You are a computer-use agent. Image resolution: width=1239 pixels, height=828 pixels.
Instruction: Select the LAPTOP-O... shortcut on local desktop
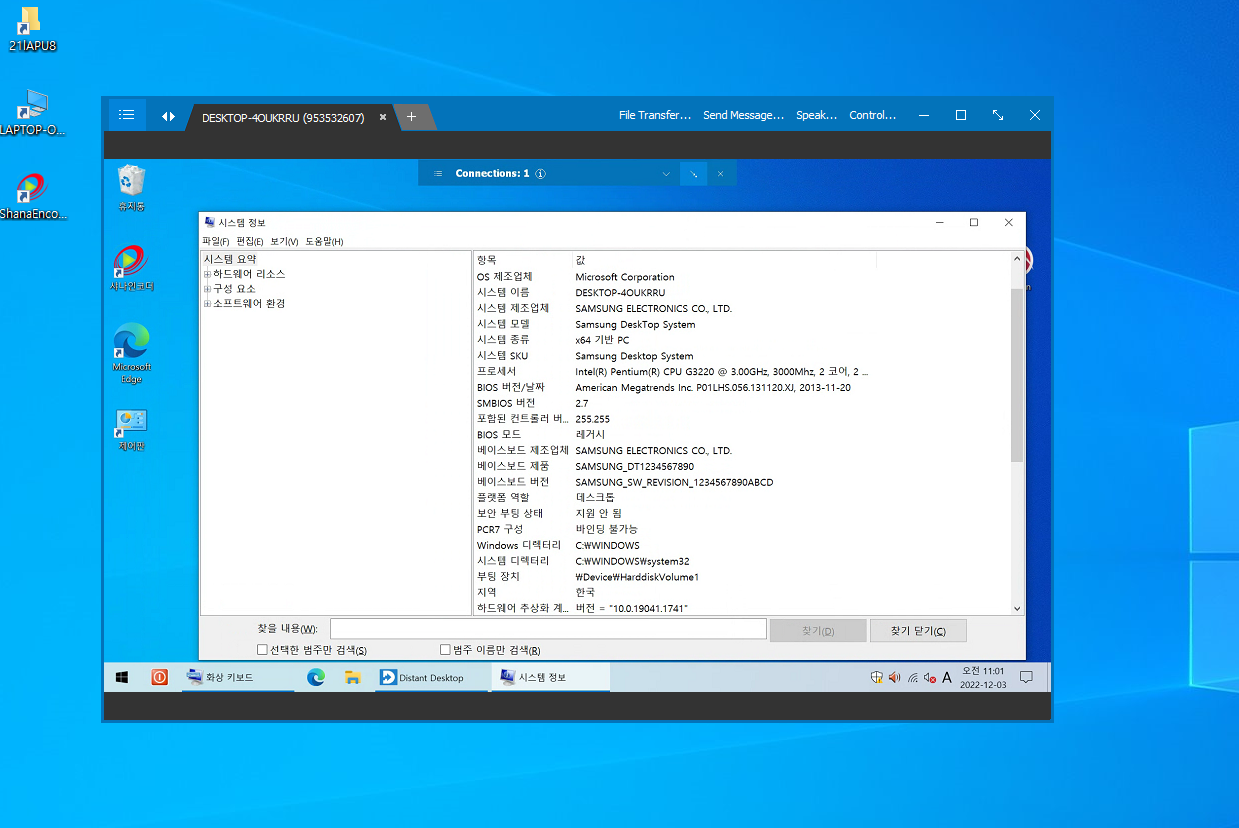point(31,112)
